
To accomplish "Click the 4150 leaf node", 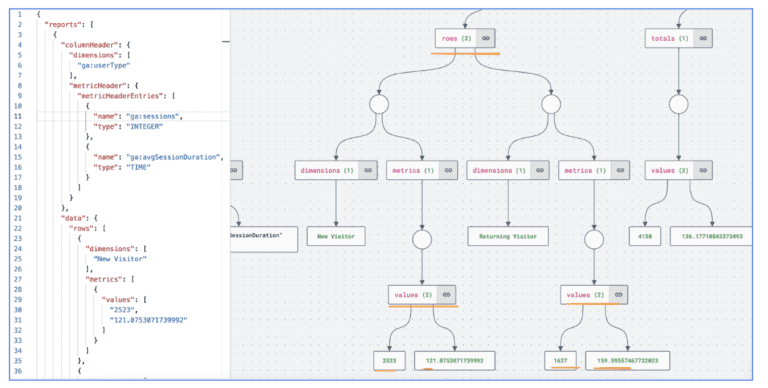I will 645,236.
